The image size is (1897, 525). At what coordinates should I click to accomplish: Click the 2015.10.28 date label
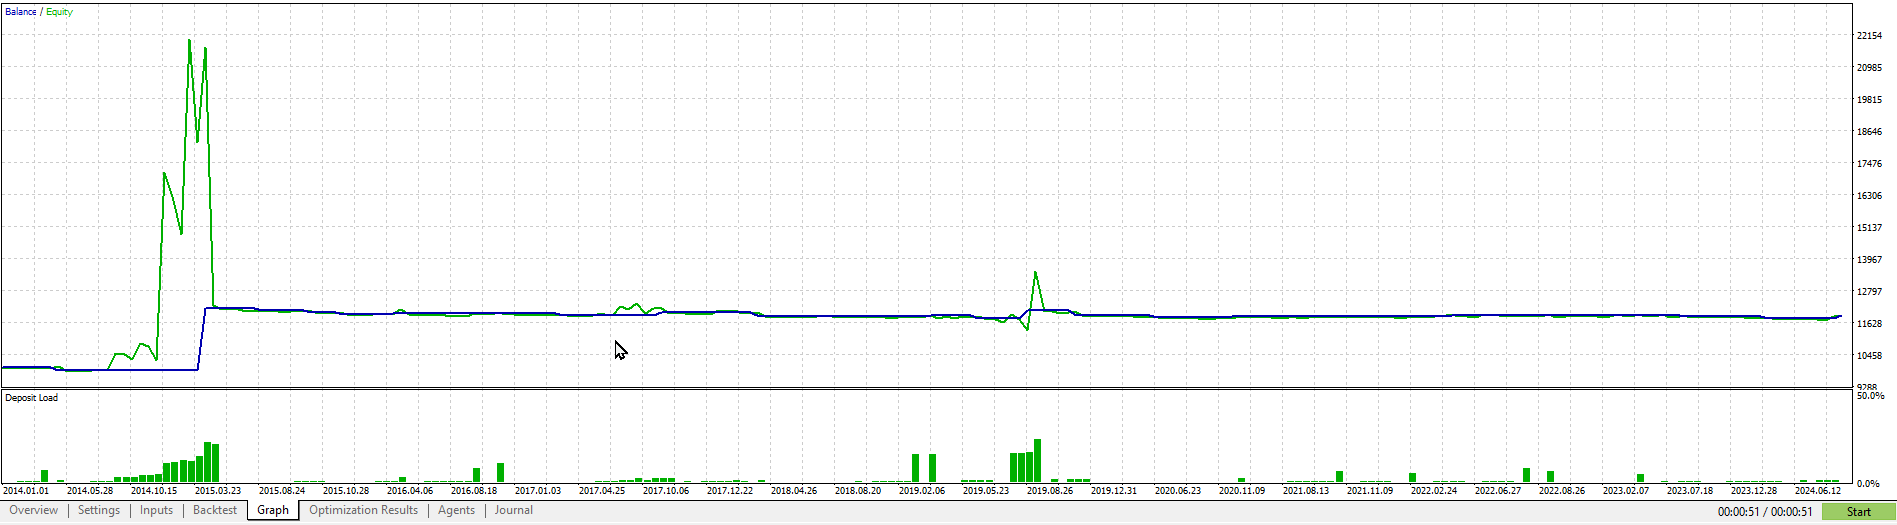pyautogui.click(x=346, y=491)
